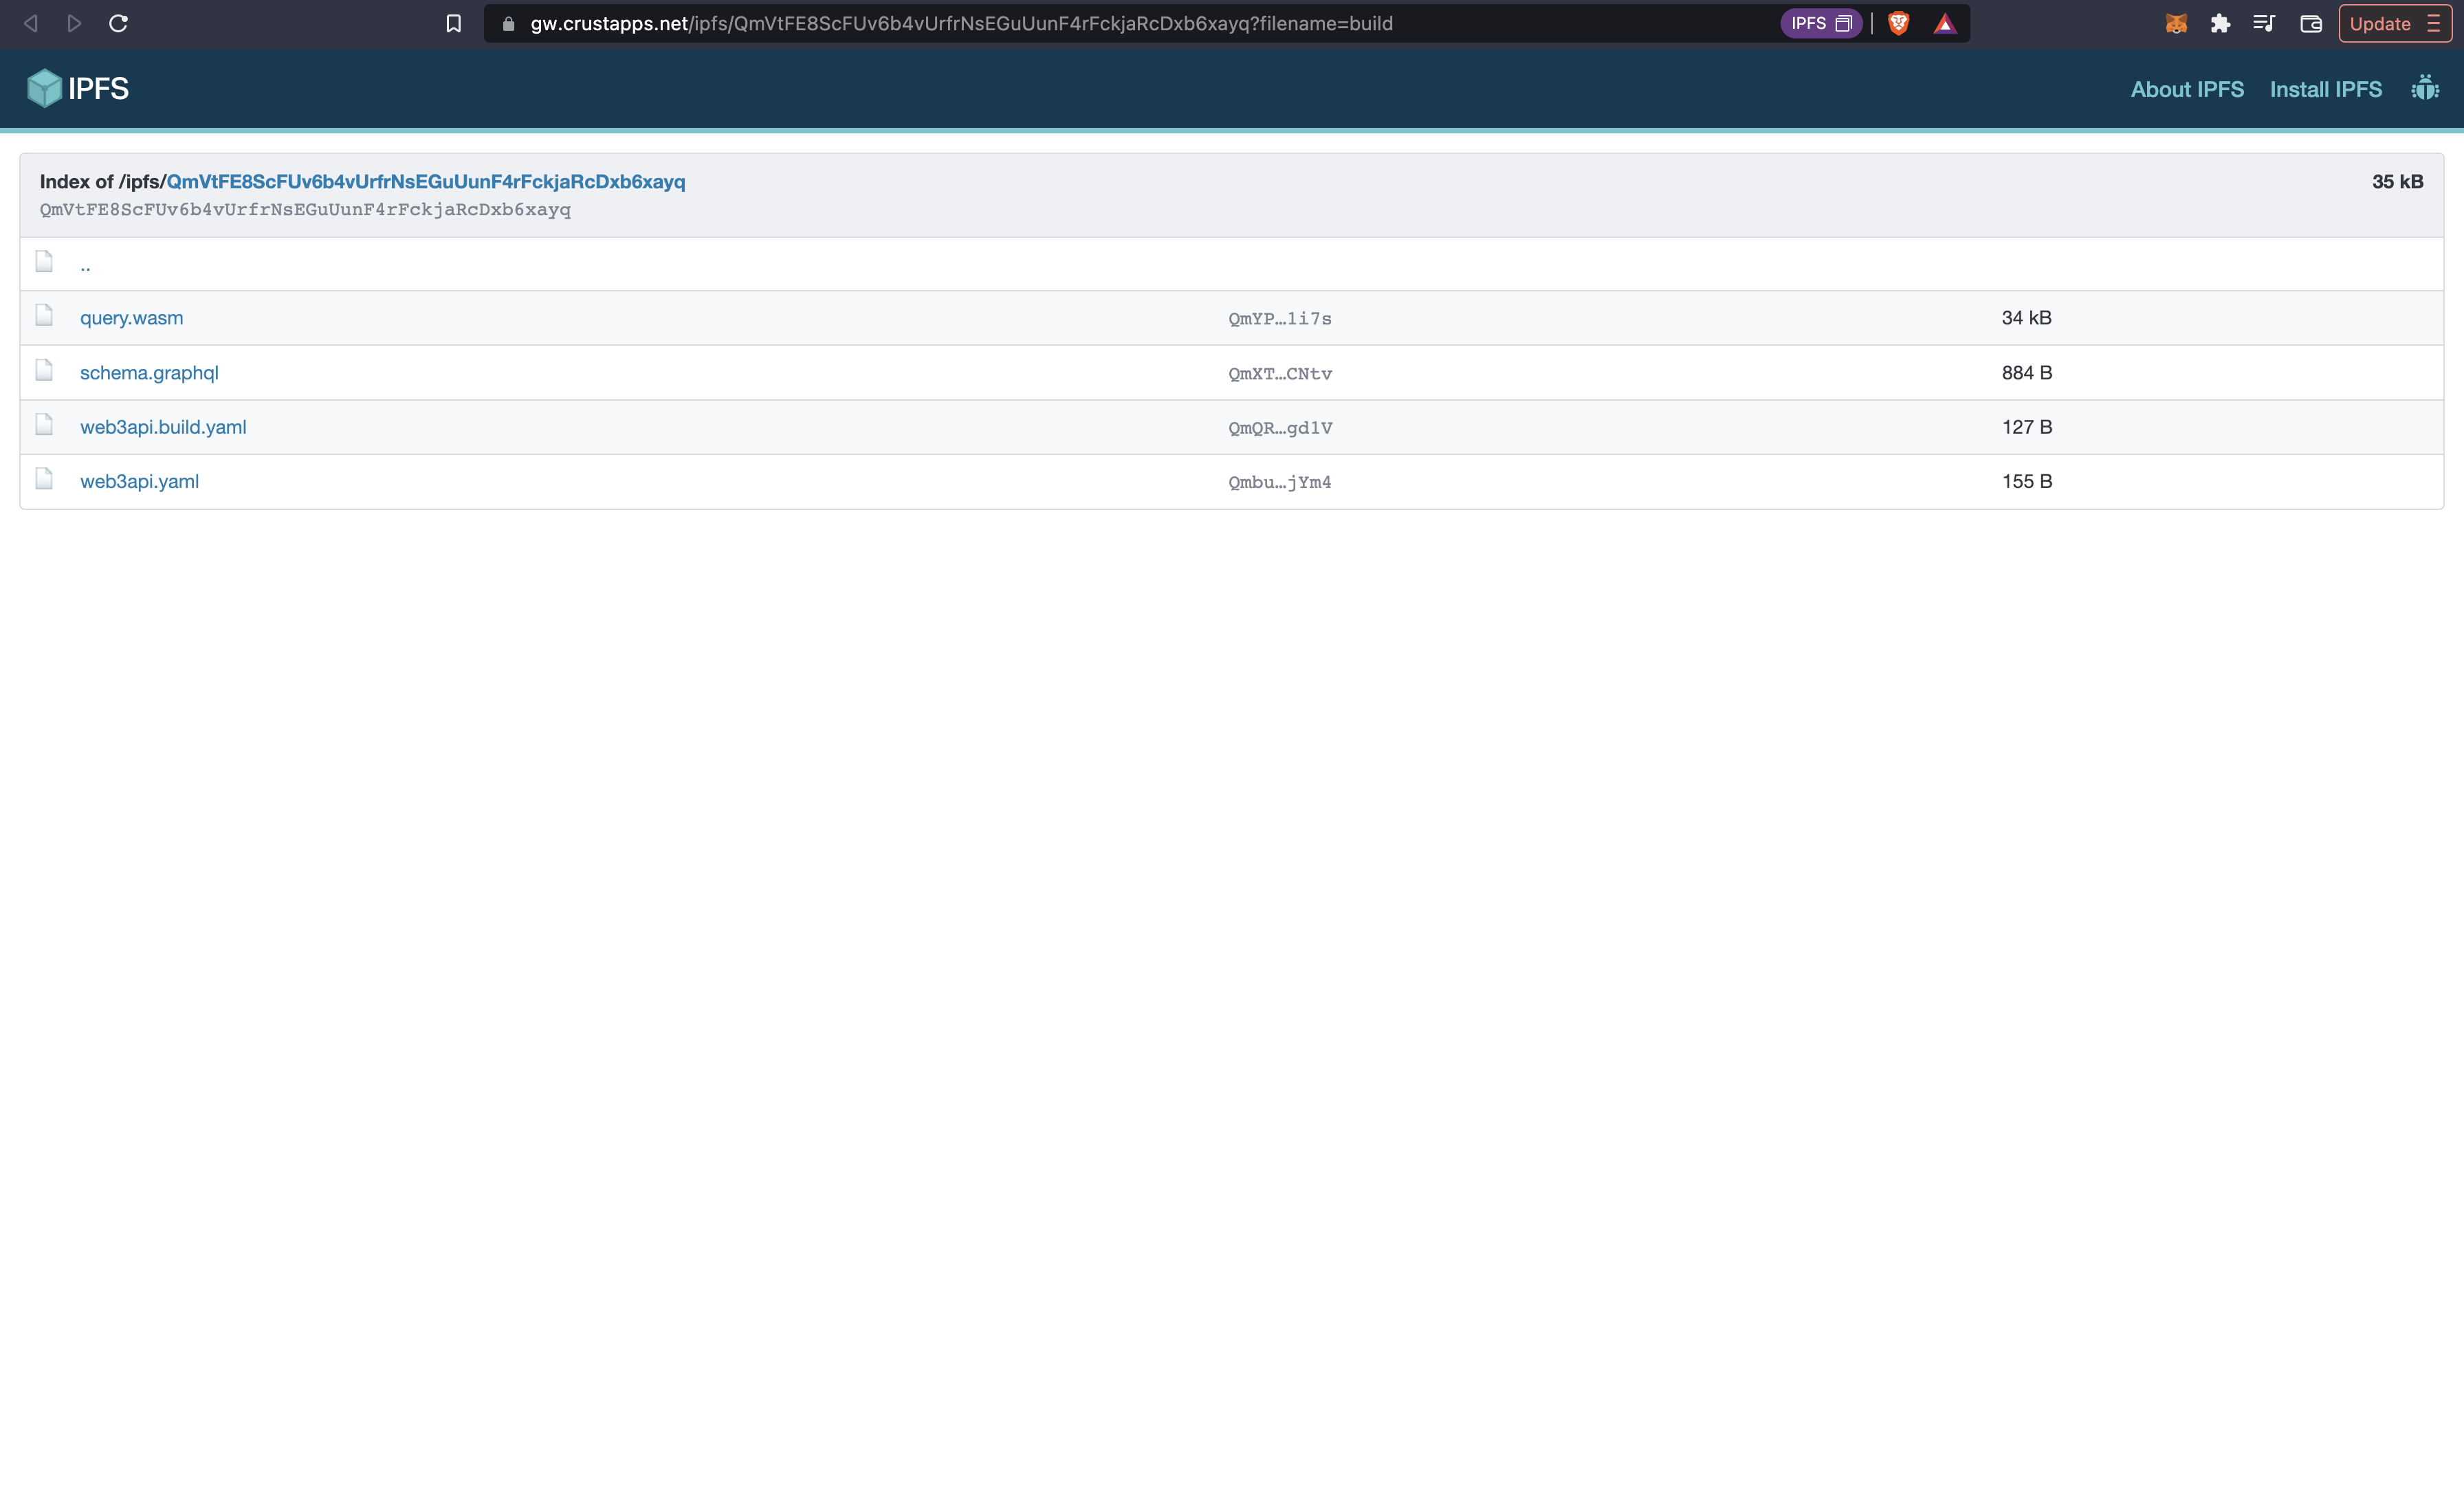Click web3api.yaml file link
The image size is (2464, 1486).
(x=137, y=480)
